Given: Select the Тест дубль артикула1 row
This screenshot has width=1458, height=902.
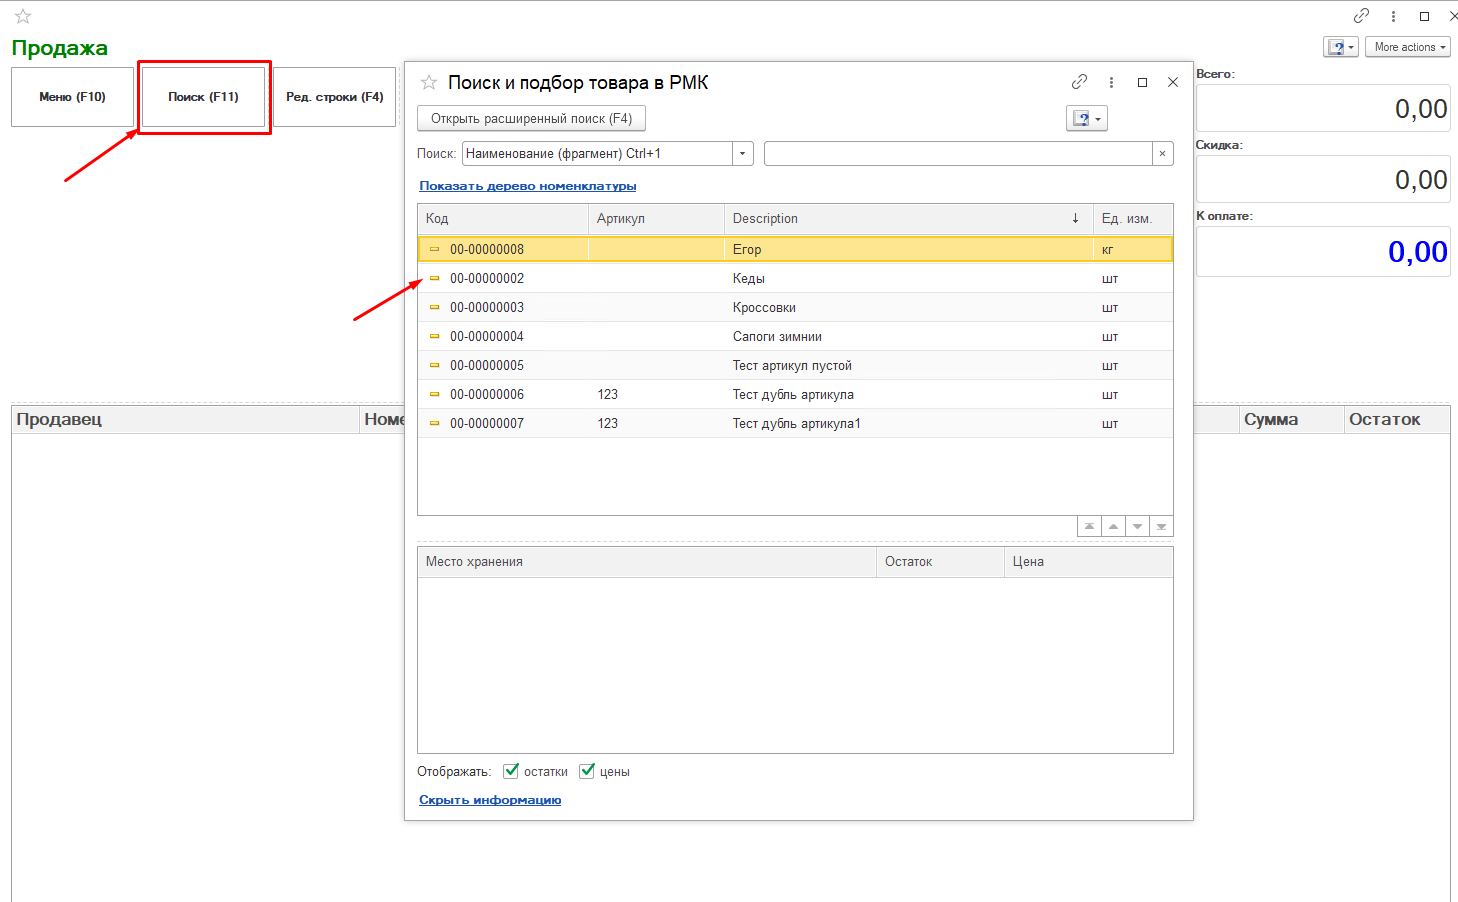Looking at the screenshot, I should [795, 423].
